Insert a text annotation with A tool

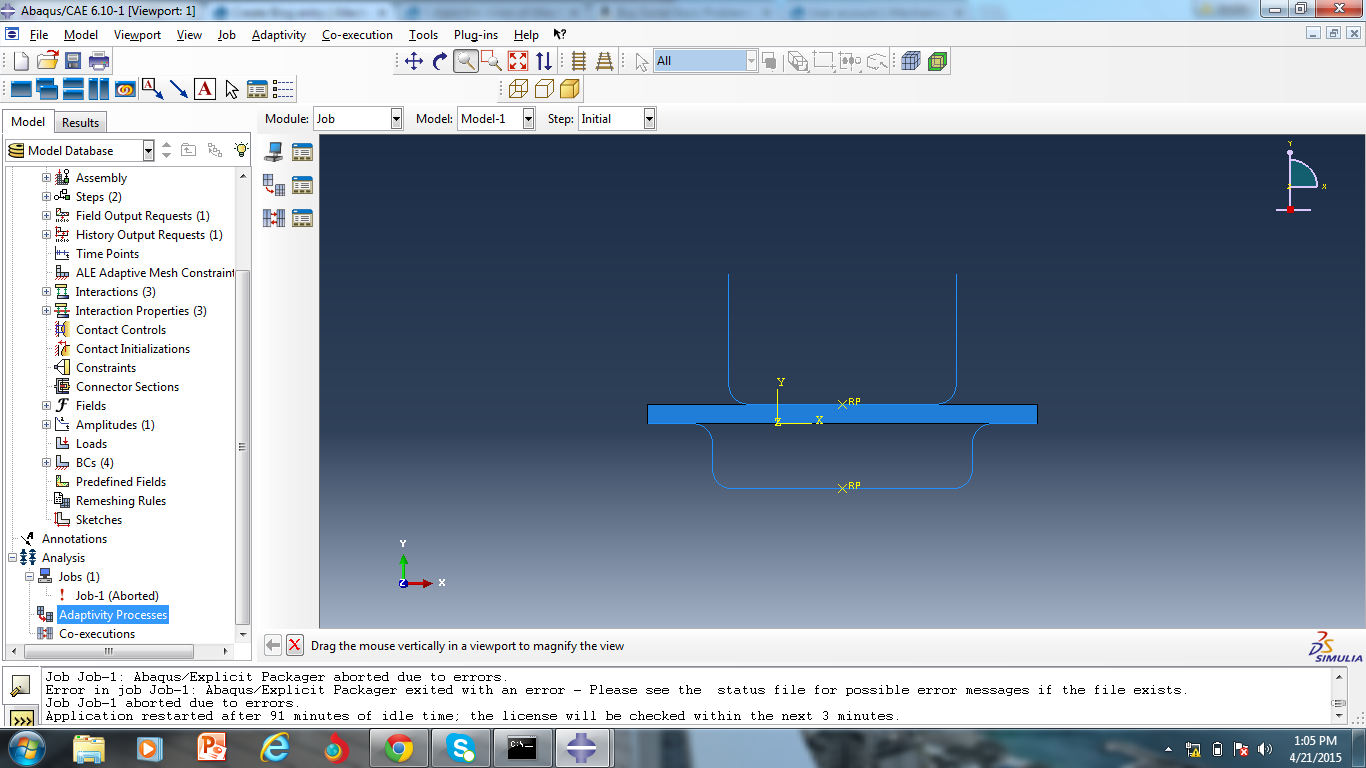pos(205,89)
